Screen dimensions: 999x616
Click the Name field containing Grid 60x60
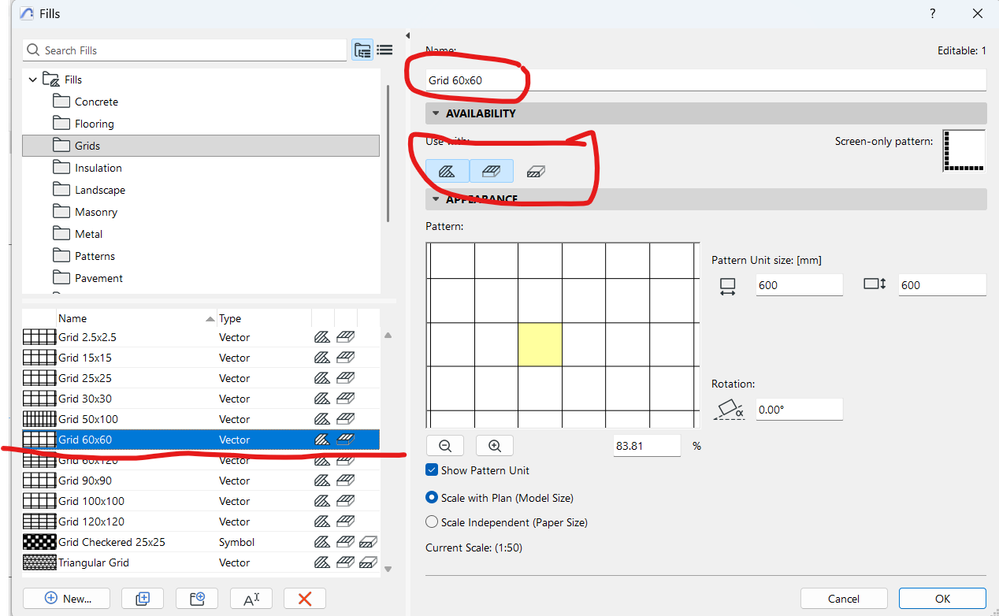pyautogui.click(x=706, y=80)
